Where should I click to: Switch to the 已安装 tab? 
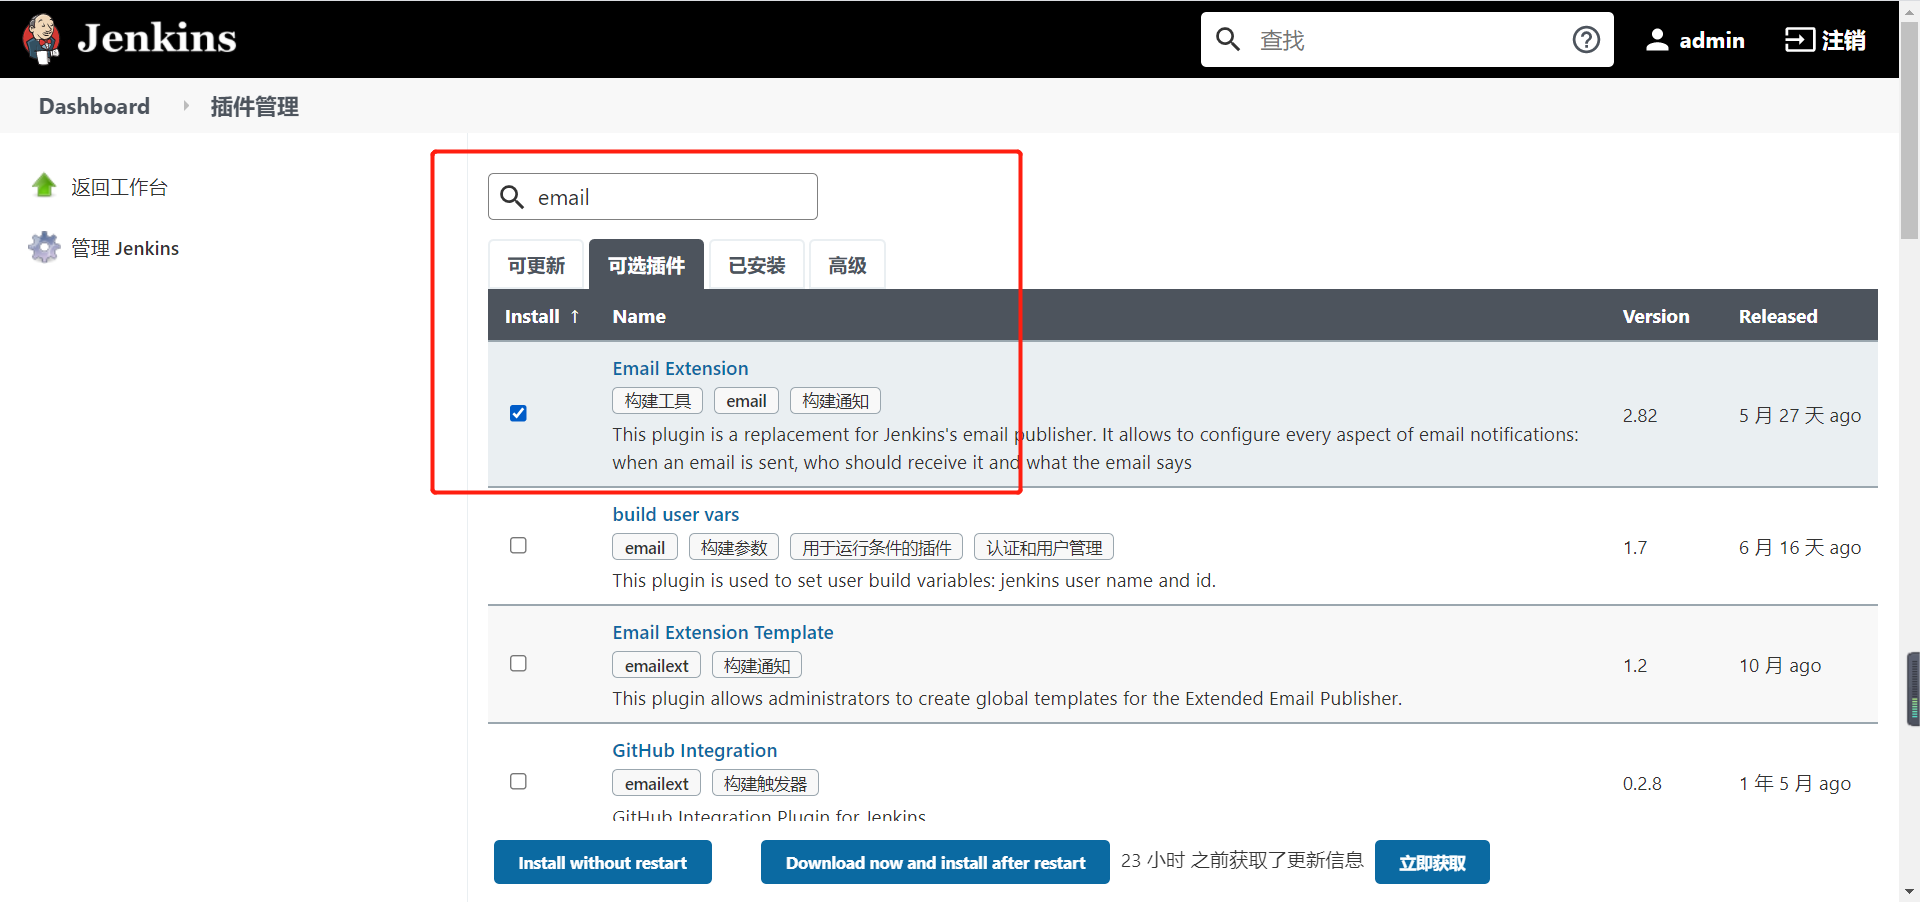click(756, 264)
